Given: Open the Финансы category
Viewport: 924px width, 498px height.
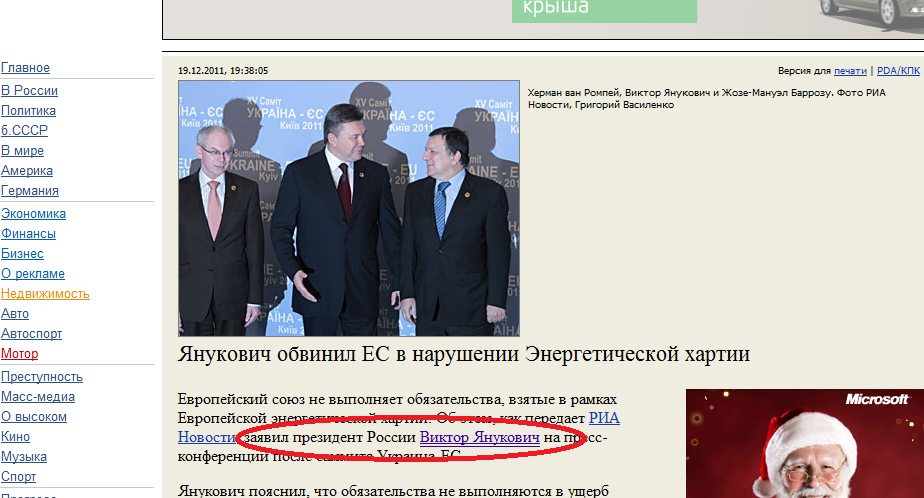Looking at the screenshot, I should [x=28, y=234].
